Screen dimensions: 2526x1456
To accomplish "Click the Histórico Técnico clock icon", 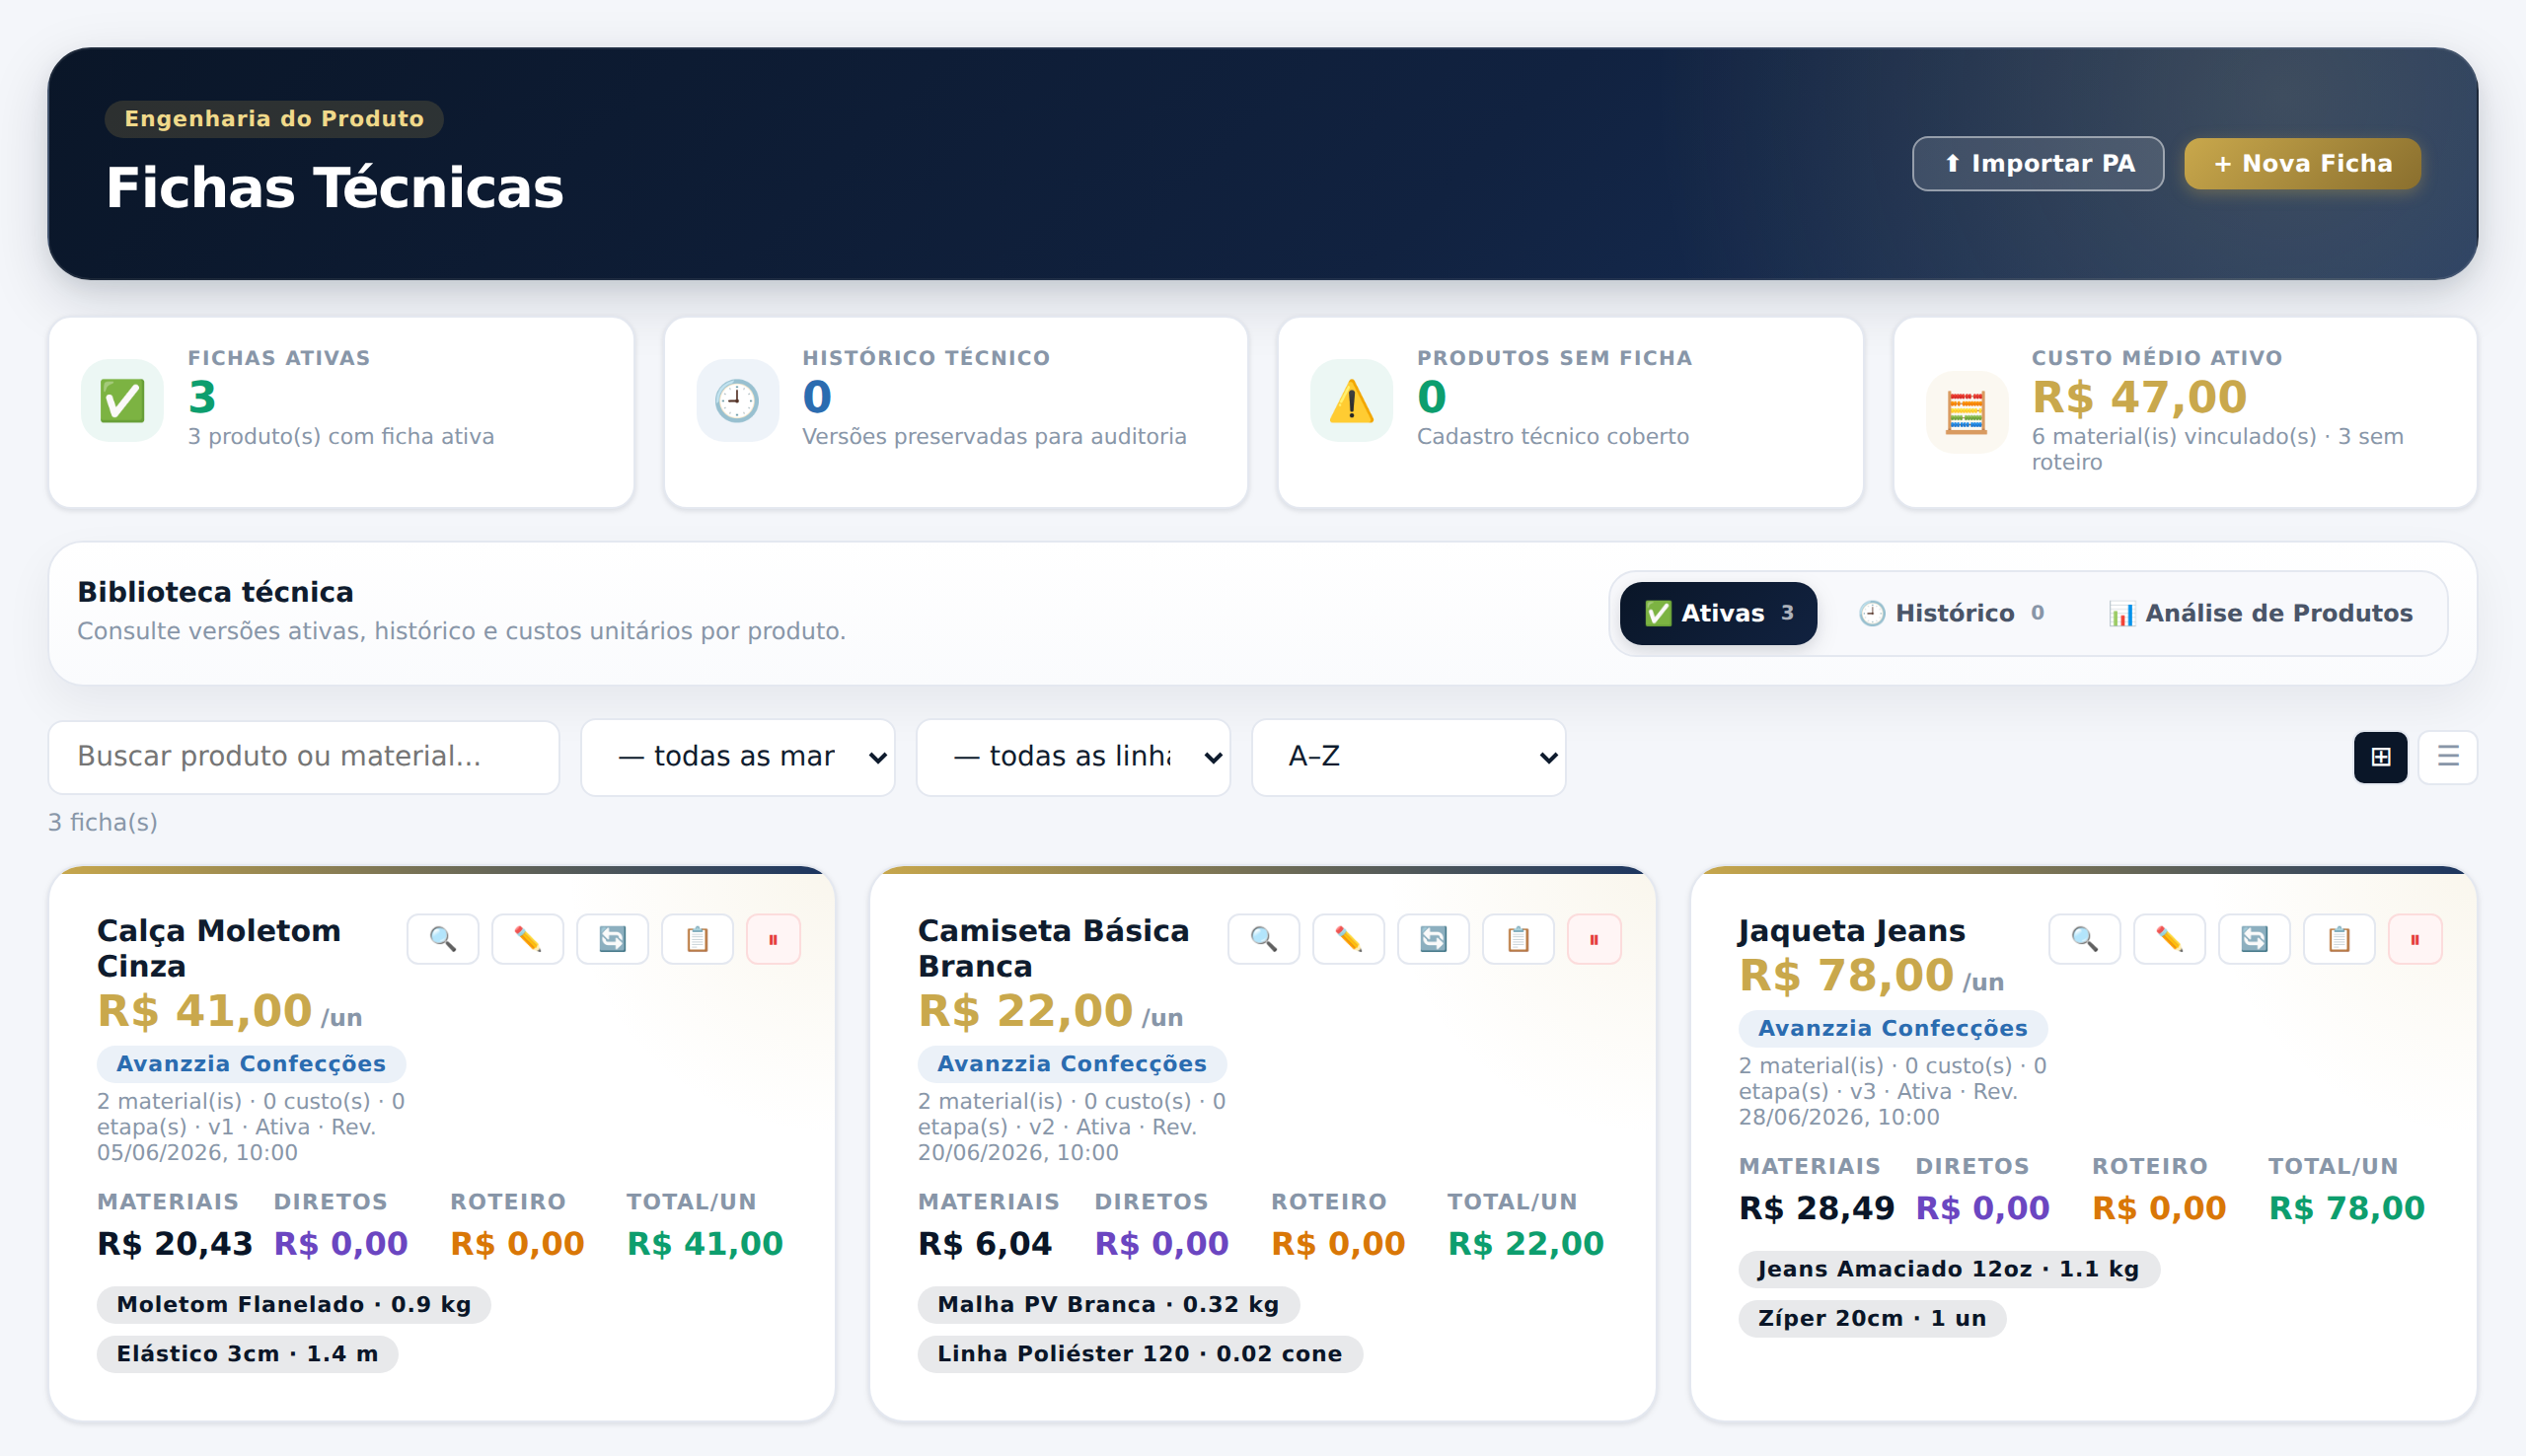I will point(737,401).
